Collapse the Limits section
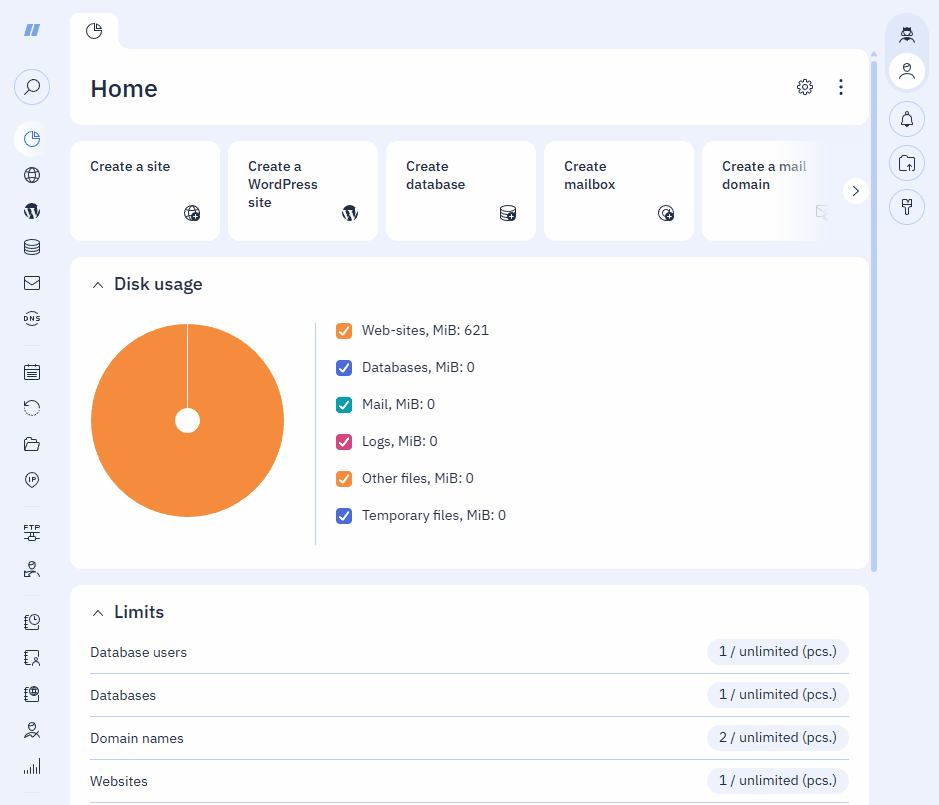This screenshot has width=939, height=805. tap(98, 613)
